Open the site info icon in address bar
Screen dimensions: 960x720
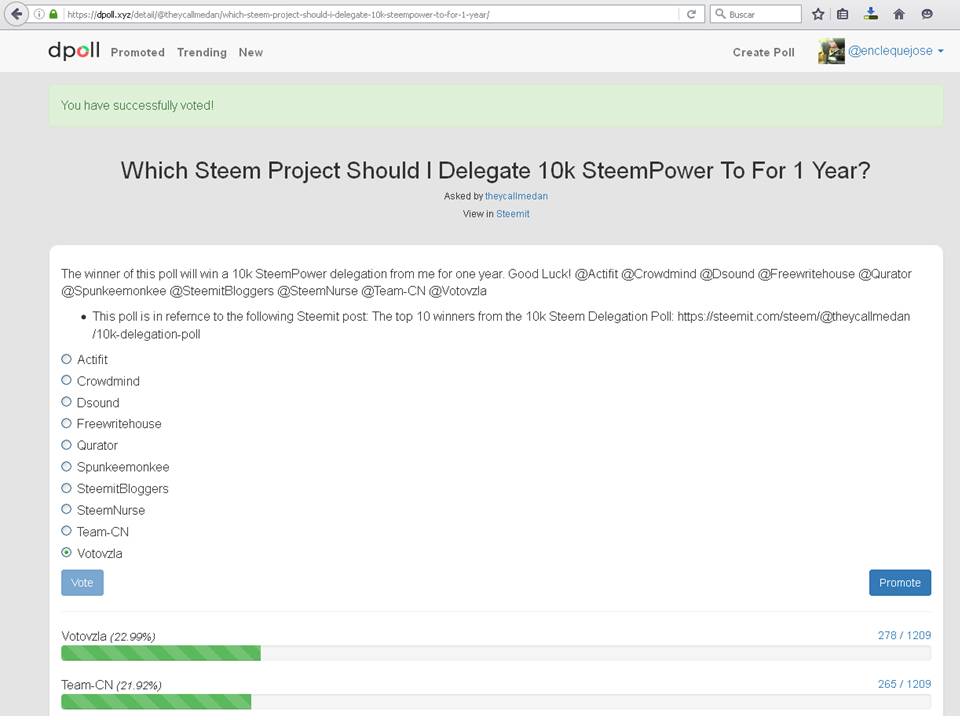click(39, 14)
